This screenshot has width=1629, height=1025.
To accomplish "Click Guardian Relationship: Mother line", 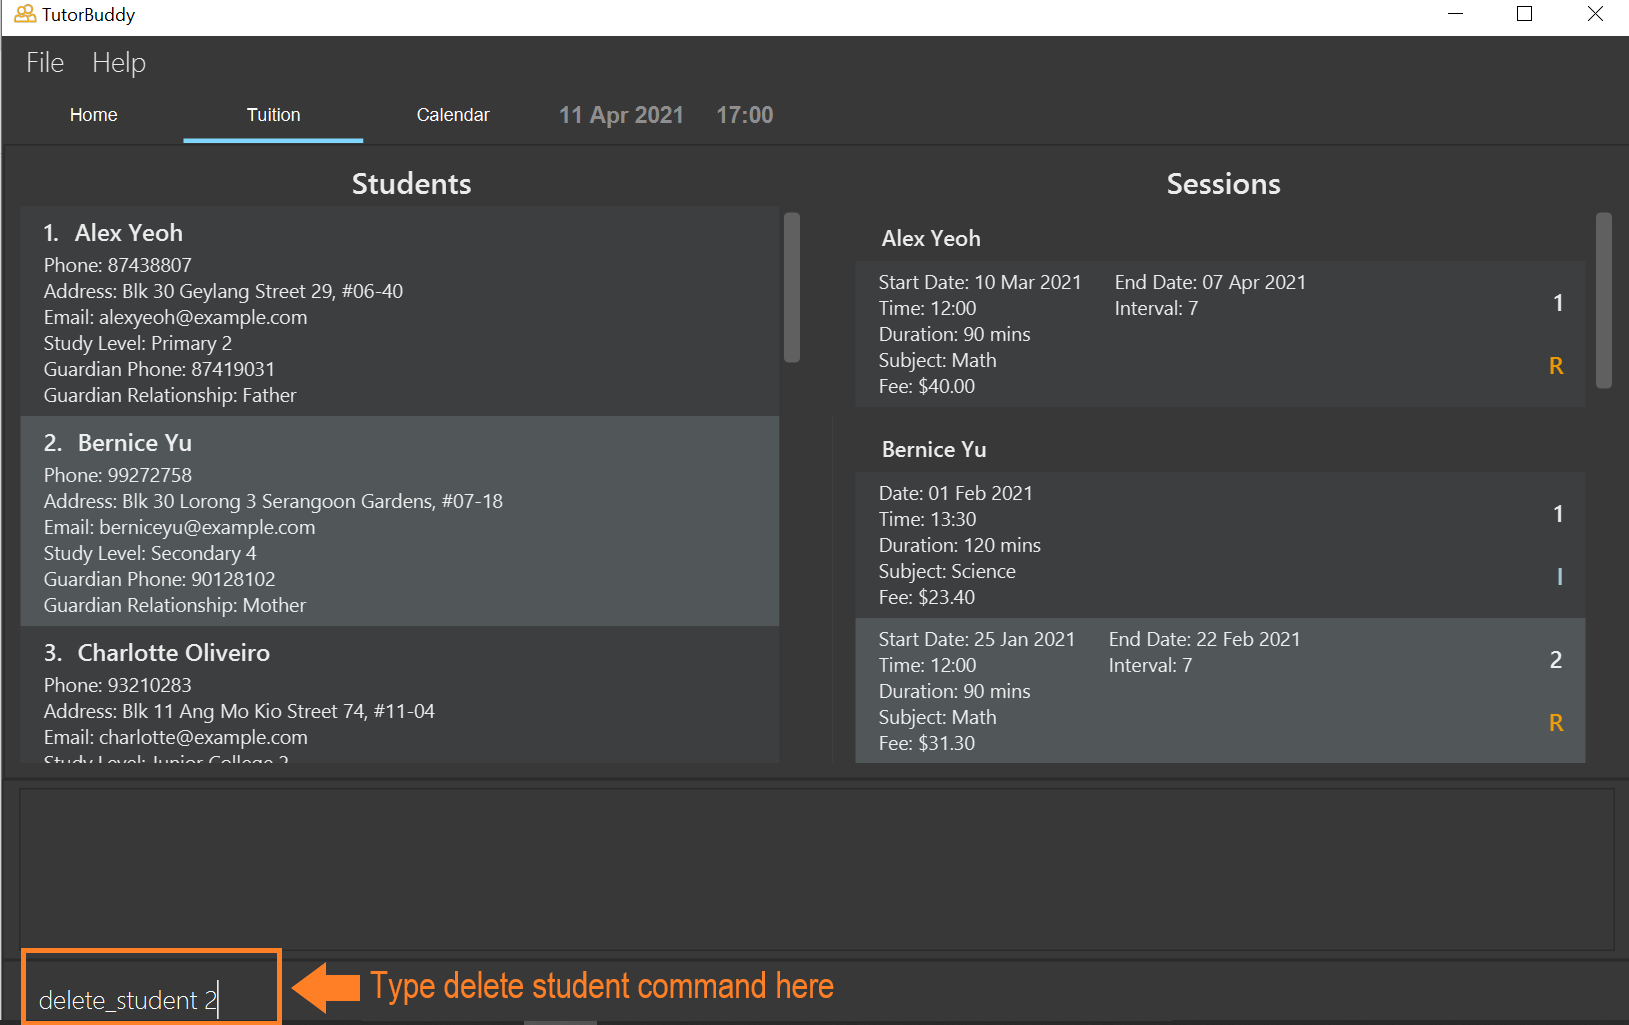I will pos(175,605).
